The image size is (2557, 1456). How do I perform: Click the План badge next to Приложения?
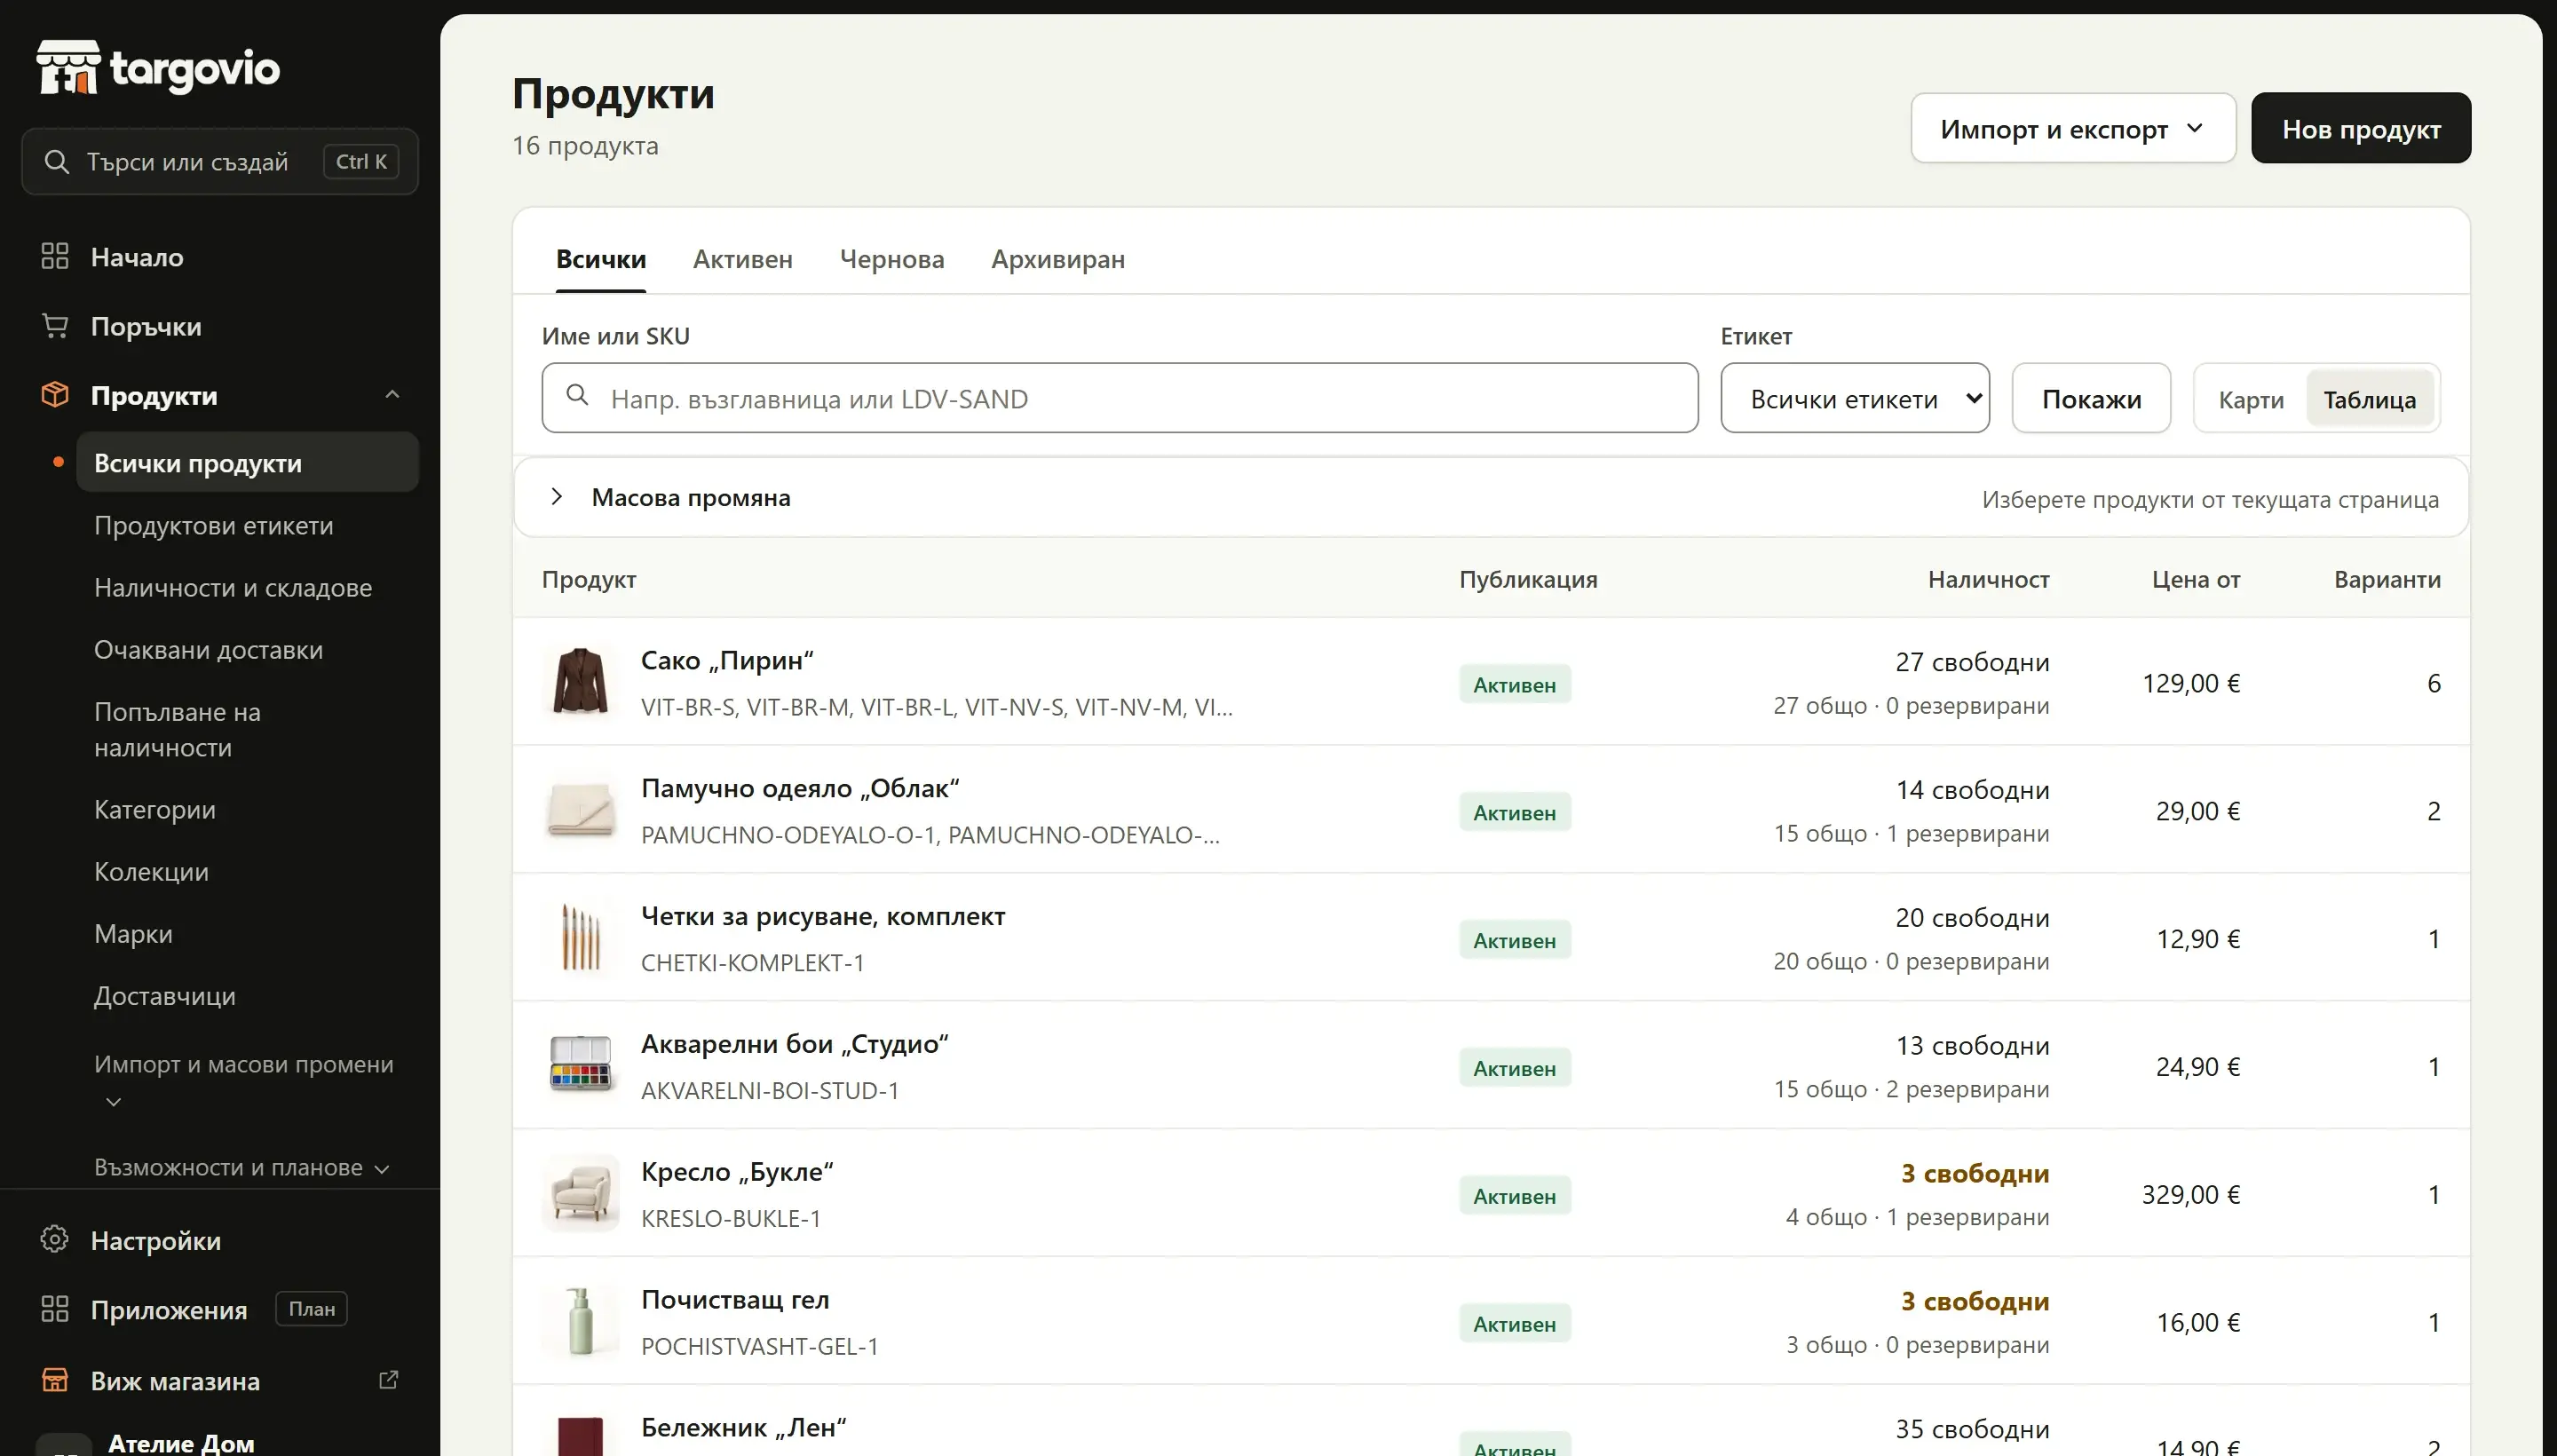click(x=312, y=1309)
